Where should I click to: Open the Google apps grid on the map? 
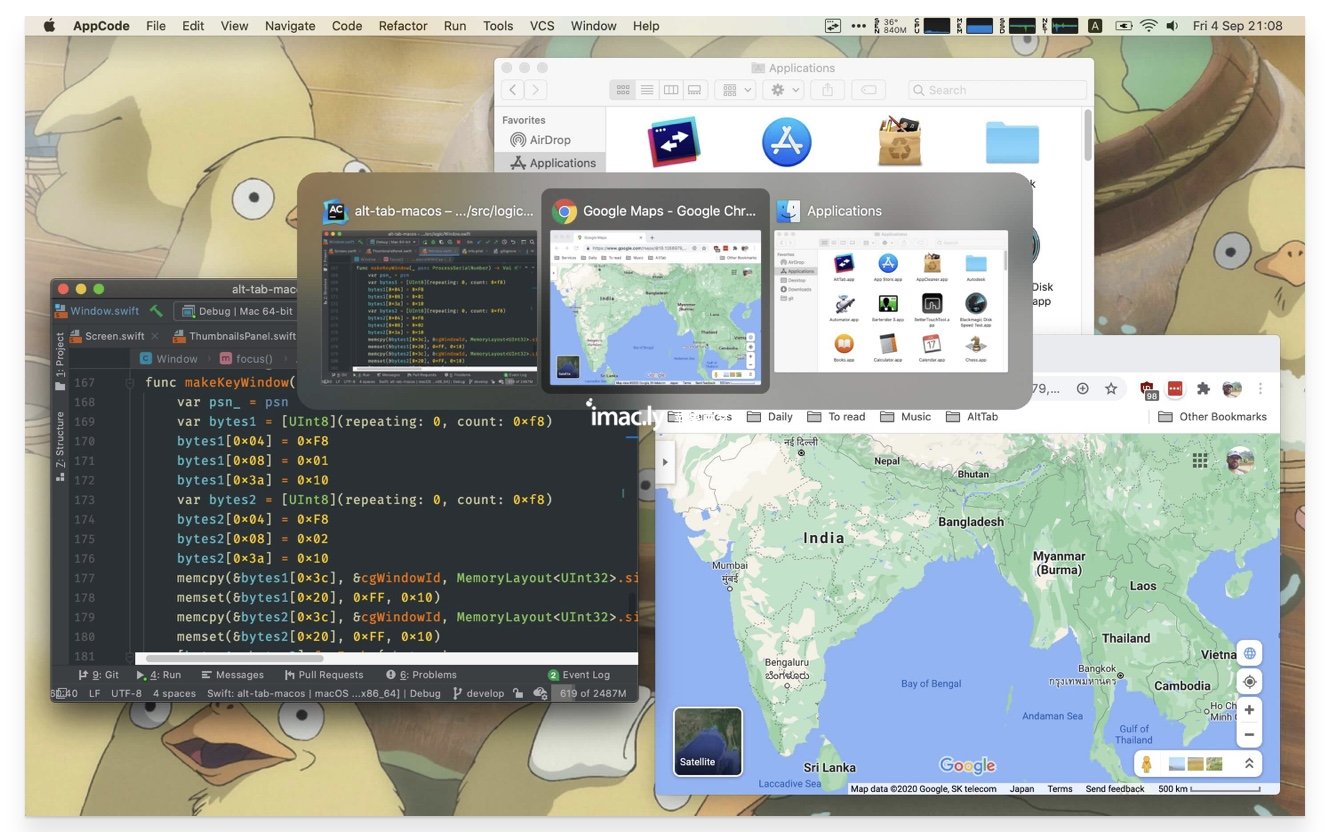tap(1200, 460)
